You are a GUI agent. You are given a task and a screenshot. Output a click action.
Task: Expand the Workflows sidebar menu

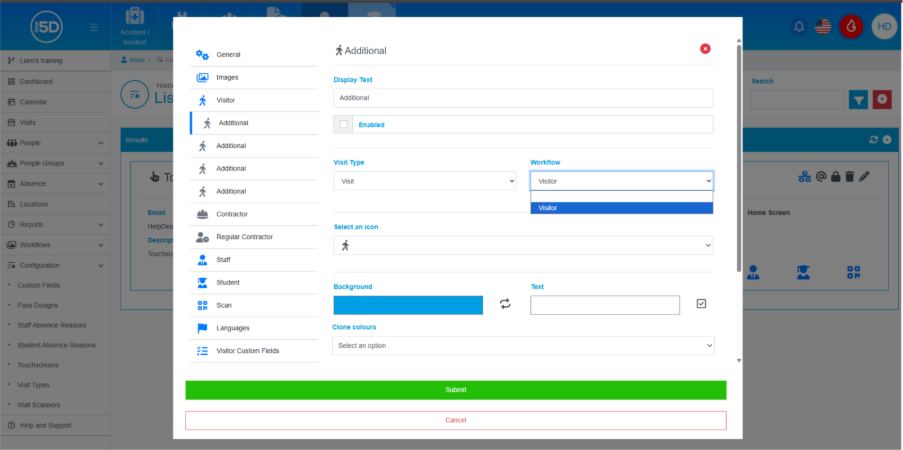(55, 245)
